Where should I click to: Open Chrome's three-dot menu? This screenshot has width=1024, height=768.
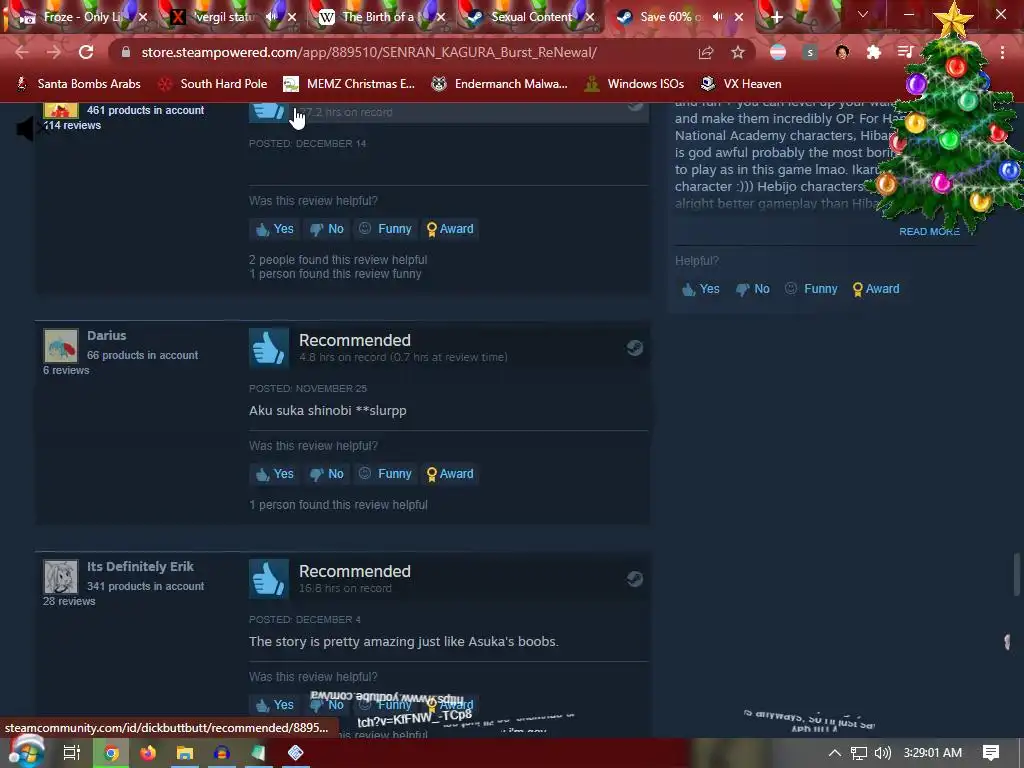pyautogui.click(x=1002, y=52)
